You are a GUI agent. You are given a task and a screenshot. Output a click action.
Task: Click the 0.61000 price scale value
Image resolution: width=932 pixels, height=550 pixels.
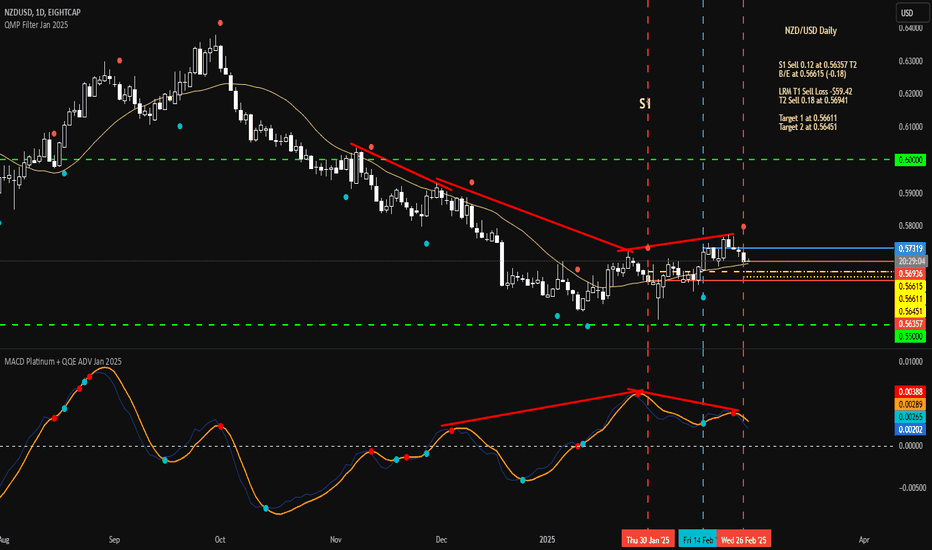coord(911,127)
